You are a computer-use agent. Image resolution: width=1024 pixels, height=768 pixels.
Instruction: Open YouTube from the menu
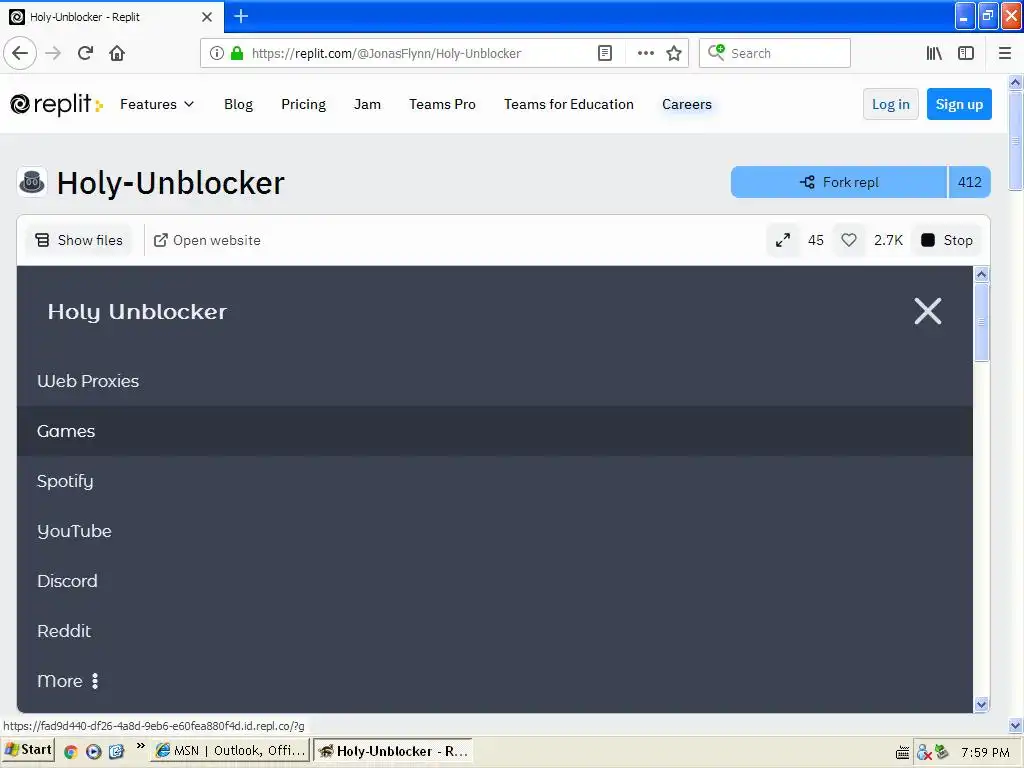coord(494,531)
